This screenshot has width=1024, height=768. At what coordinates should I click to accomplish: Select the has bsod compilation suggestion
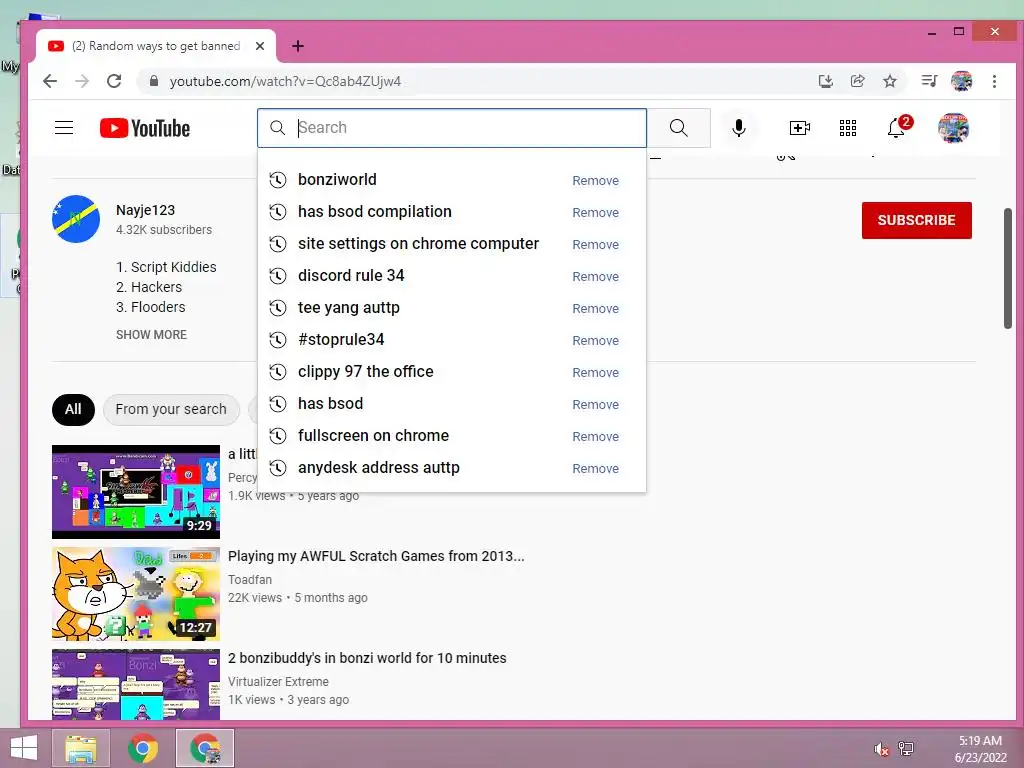452,212
